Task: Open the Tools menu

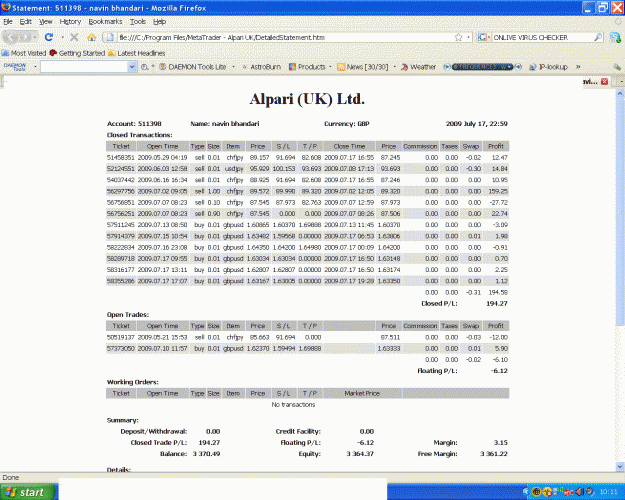Action: pos(138,22)
